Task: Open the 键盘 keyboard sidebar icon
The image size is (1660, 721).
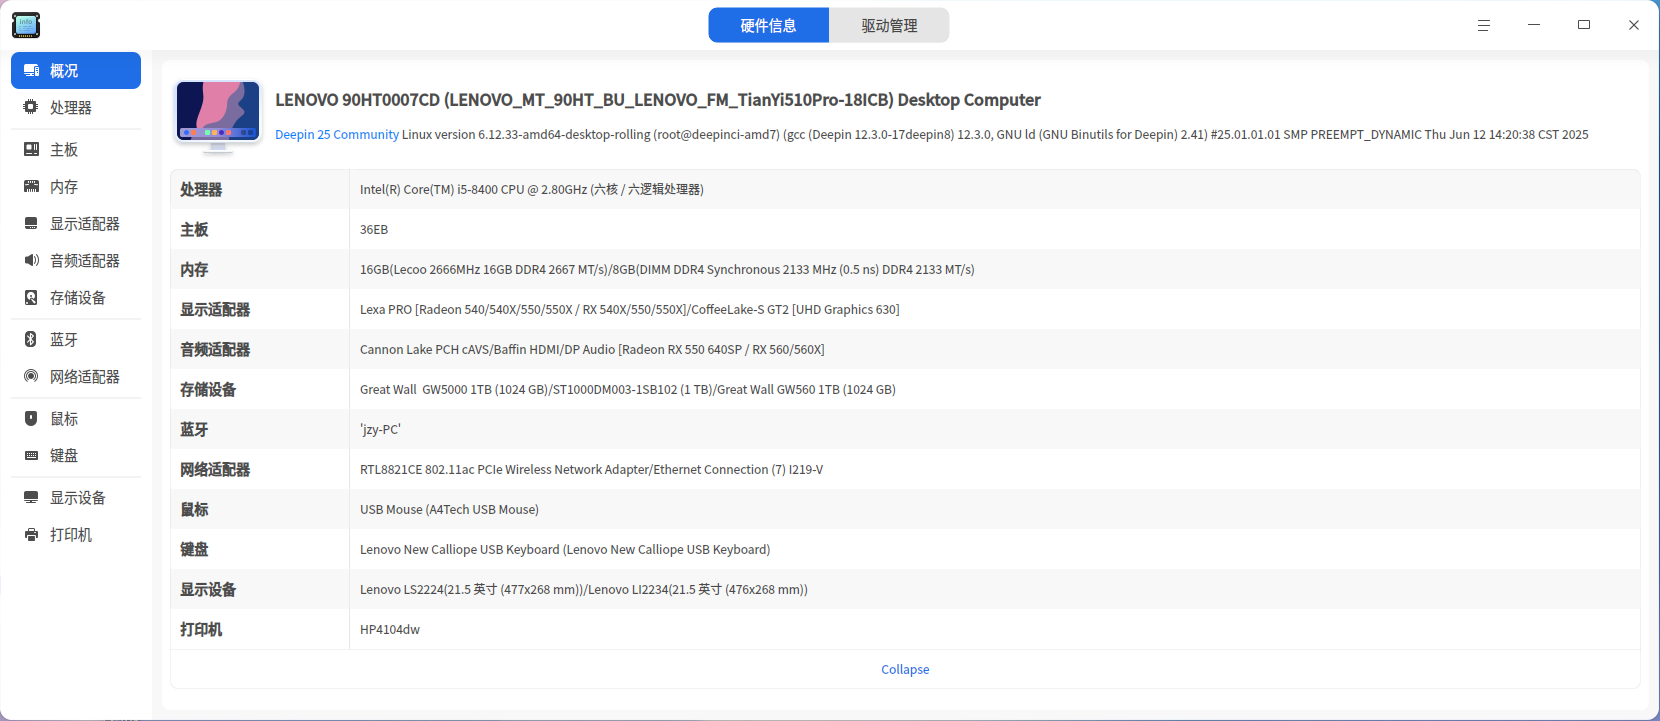Action: coord(31,455)
